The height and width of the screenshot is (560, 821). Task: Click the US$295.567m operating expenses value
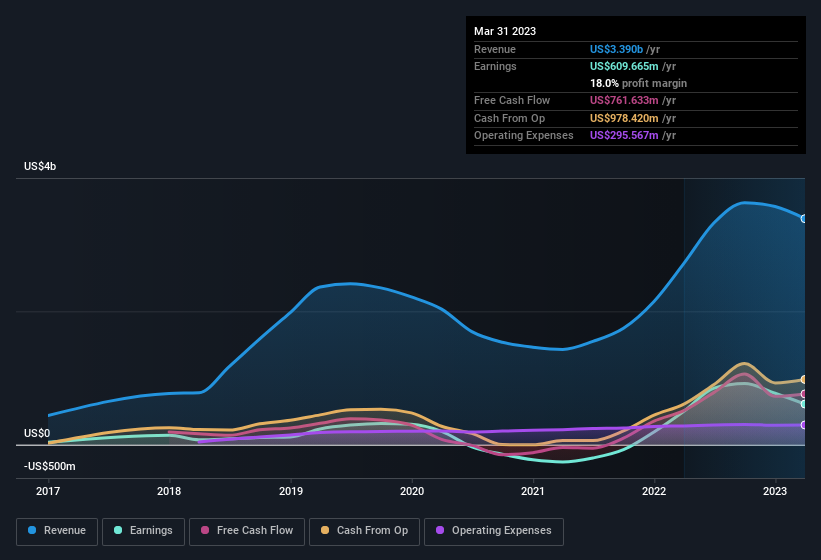click(624, 136)
